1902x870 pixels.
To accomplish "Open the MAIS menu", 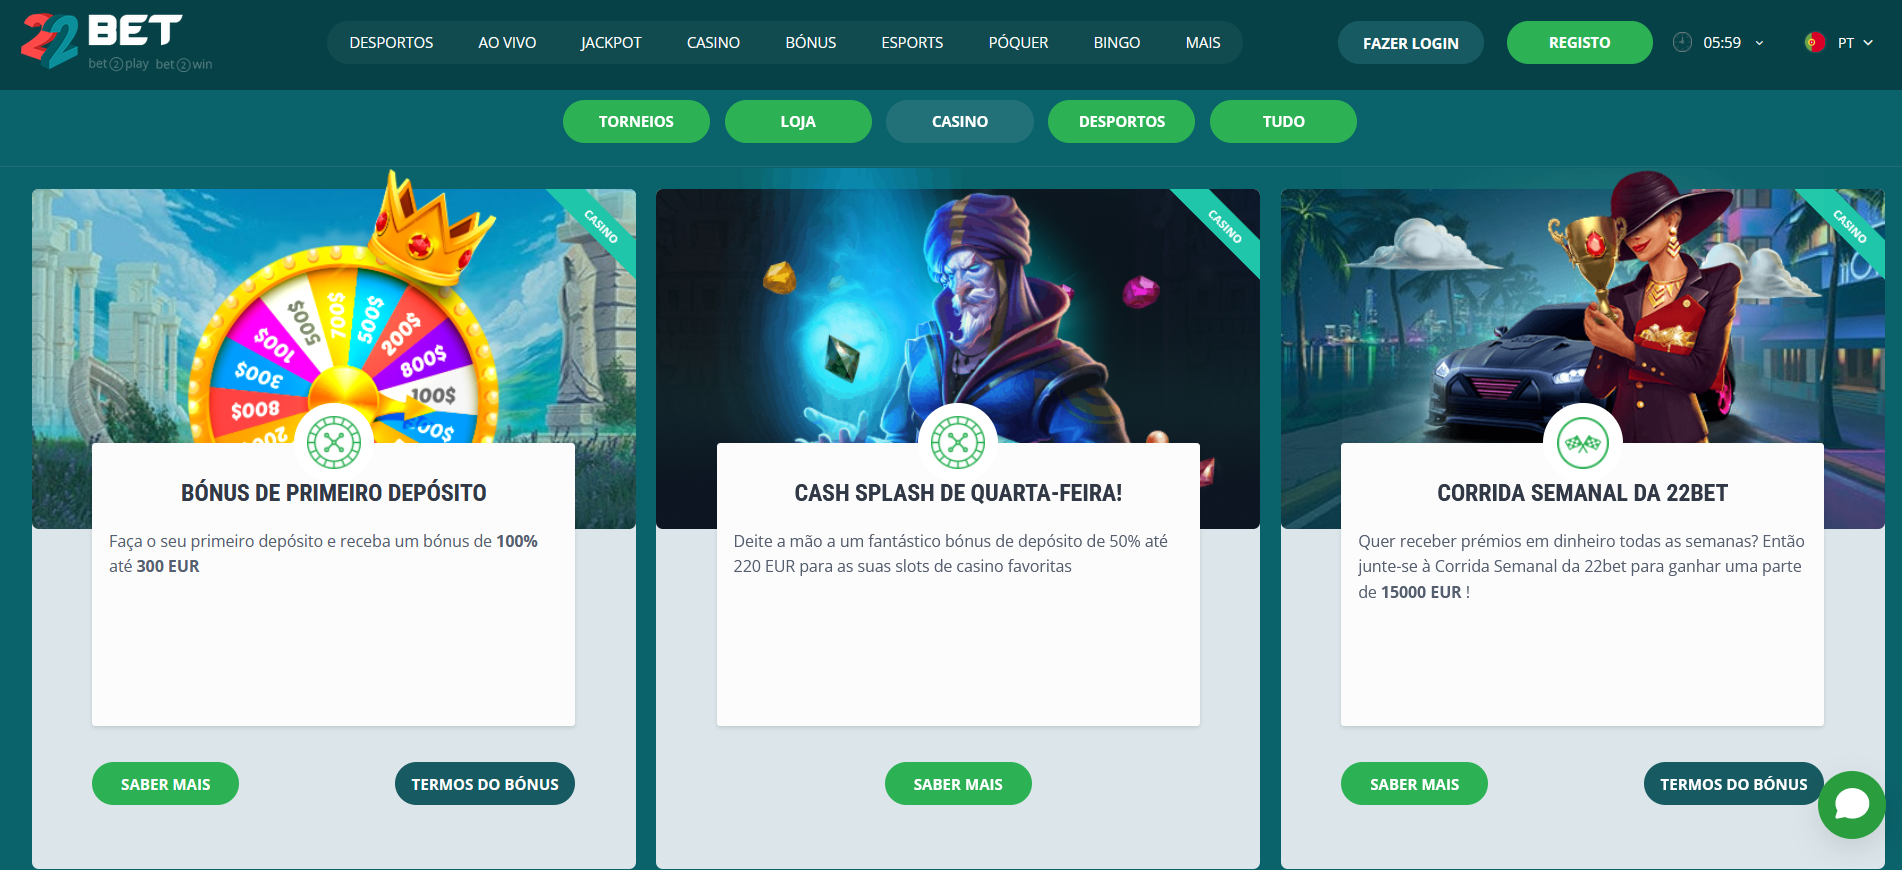I will click(x=1203, y=43).
